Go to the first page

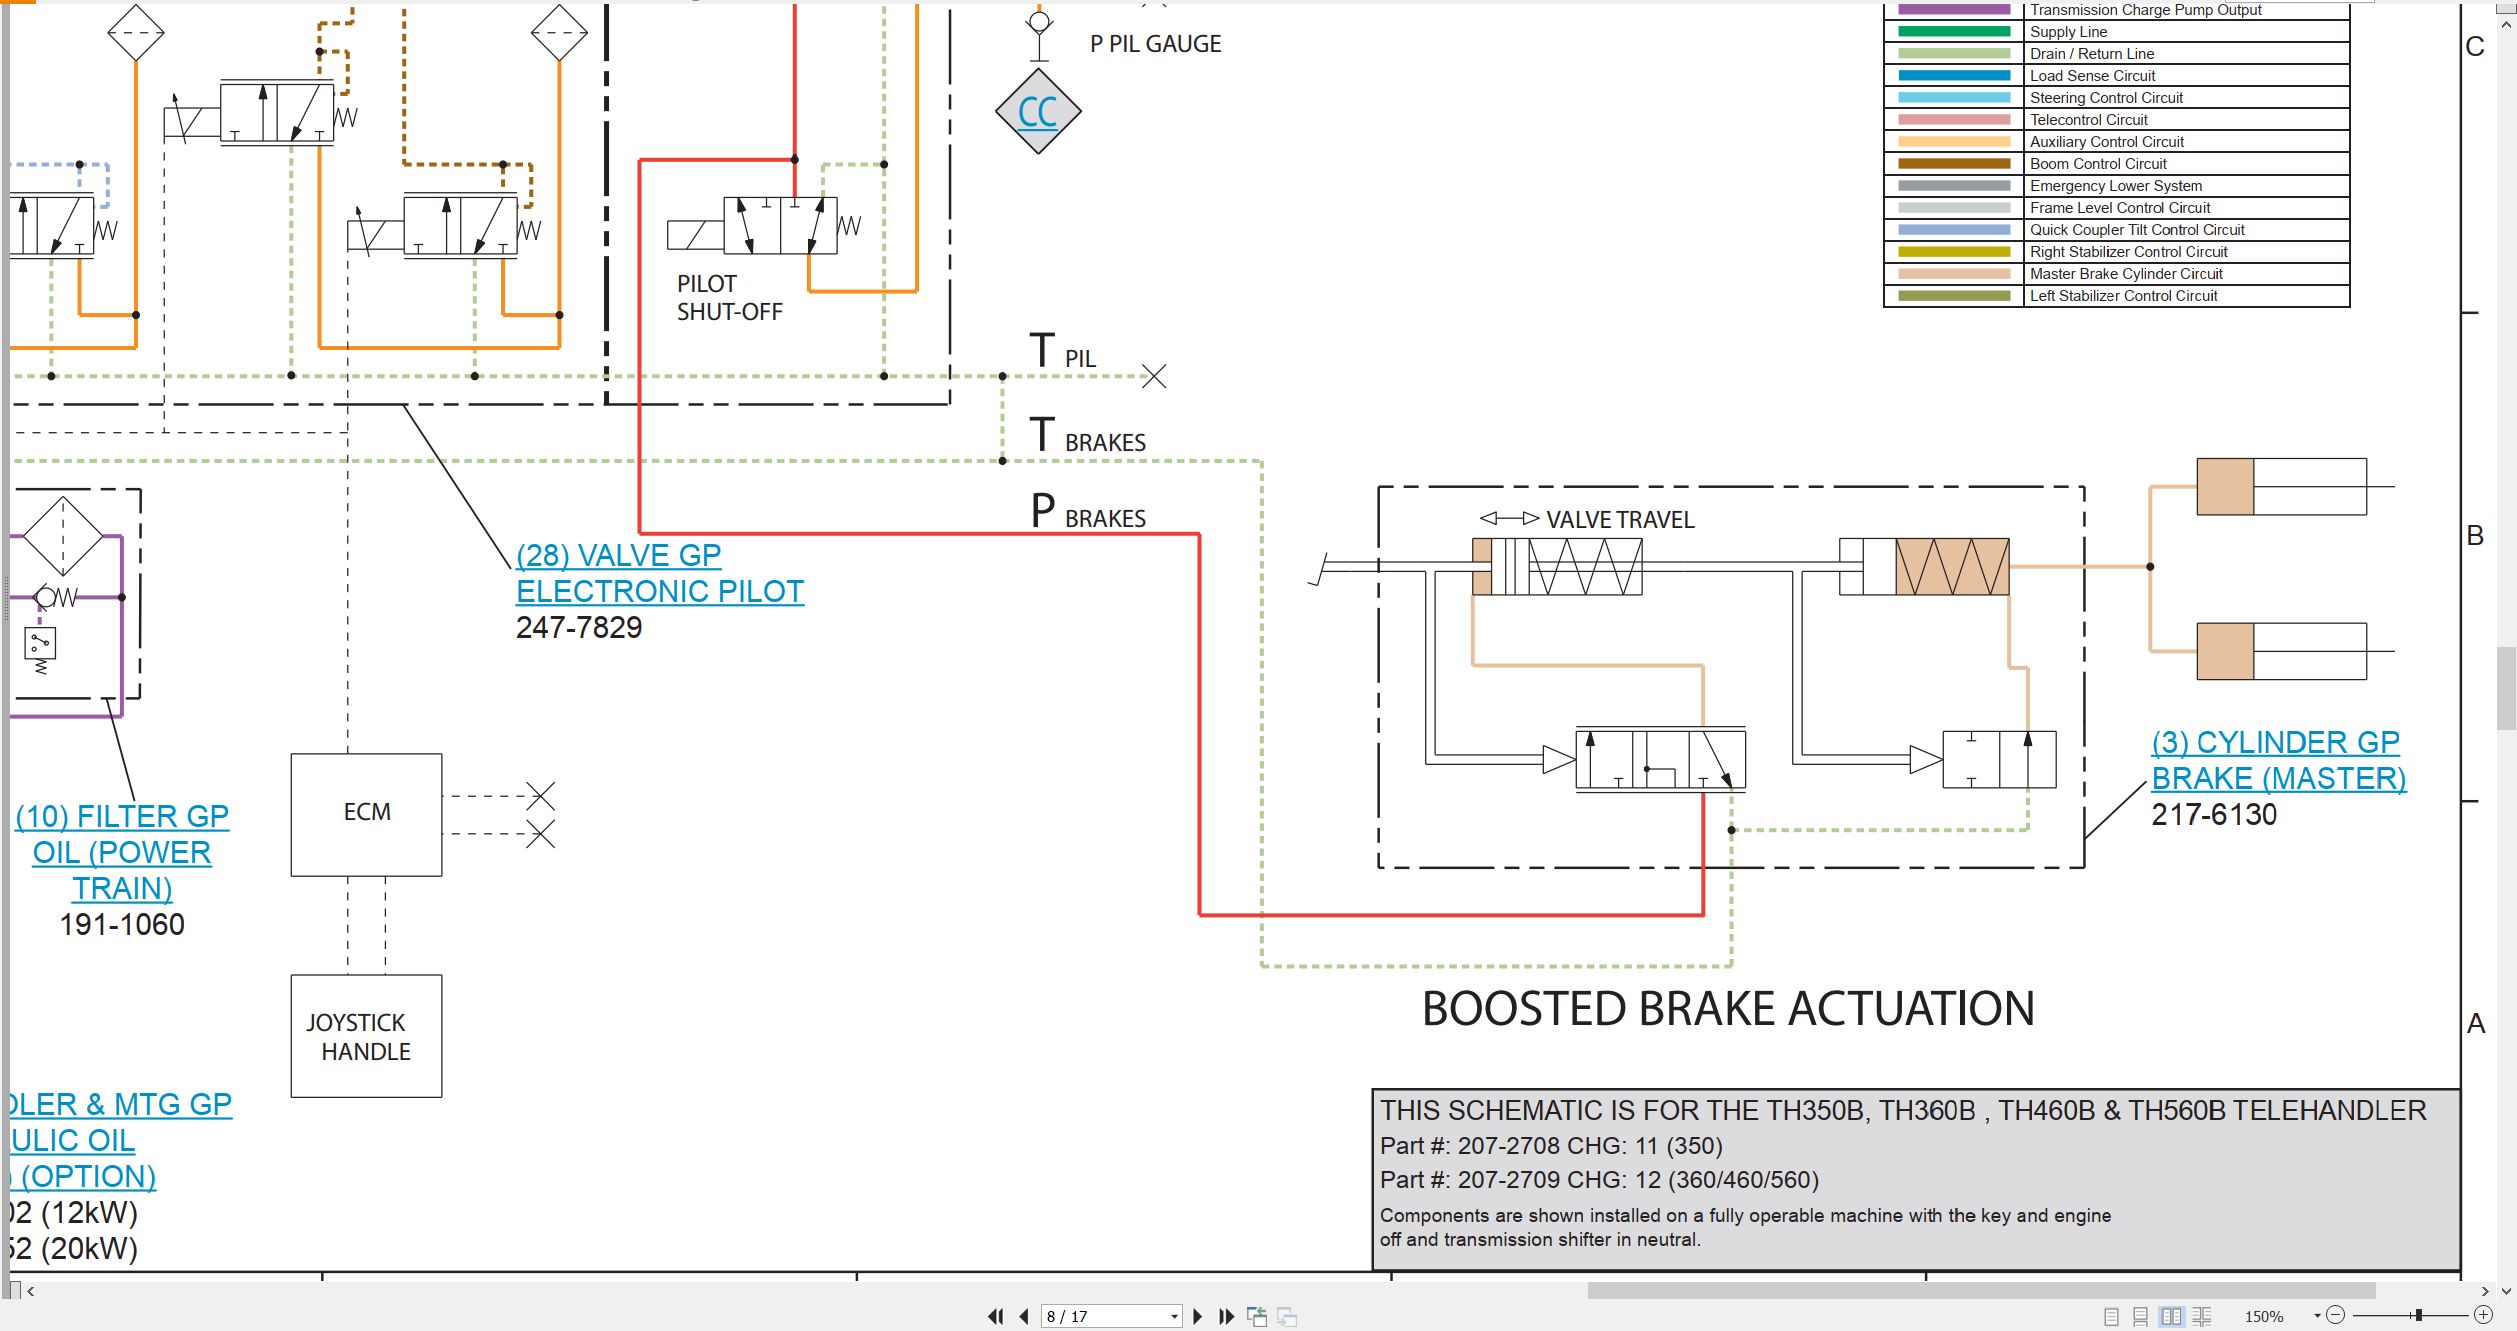coord(995,1316)
